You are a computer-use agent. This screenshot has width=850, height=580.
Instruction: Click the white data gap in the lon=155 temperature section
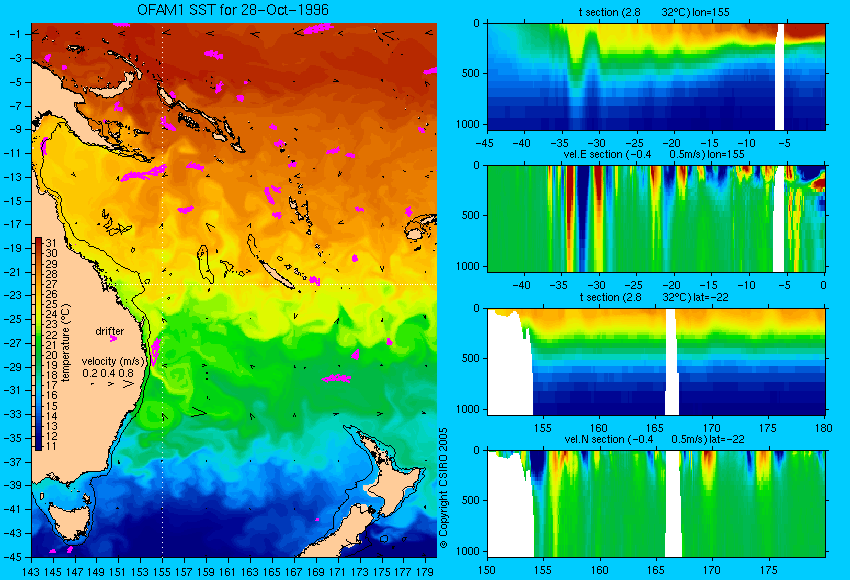pos(780,76)
